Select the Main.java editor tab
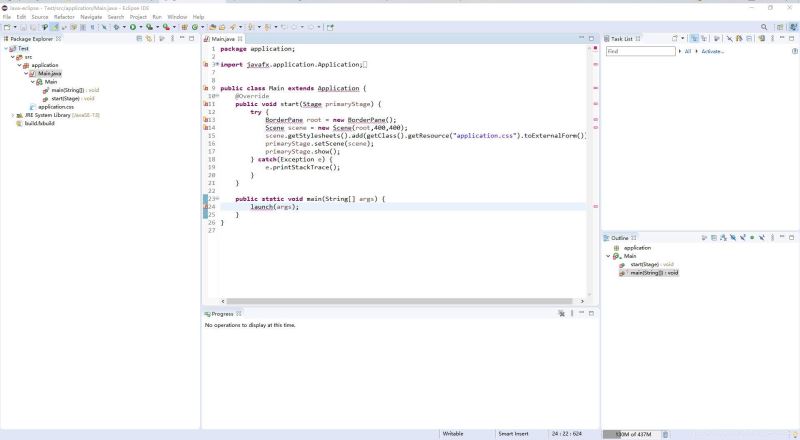The image size is (800, 440). pos(222,38)
